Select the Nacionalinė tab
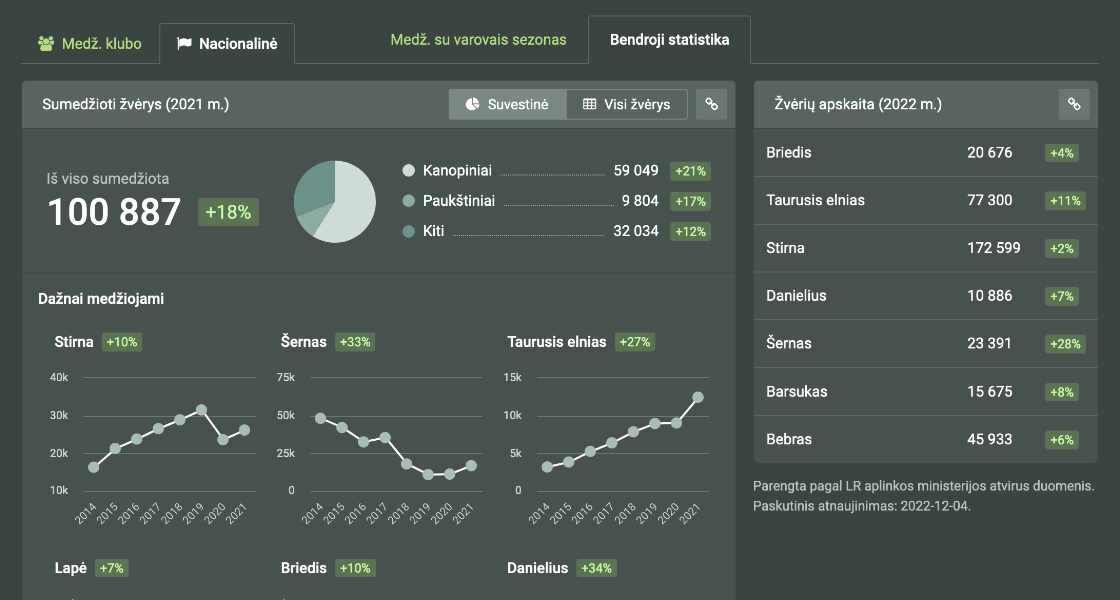The image size is (1120, 600). click(x=227, y=44)
